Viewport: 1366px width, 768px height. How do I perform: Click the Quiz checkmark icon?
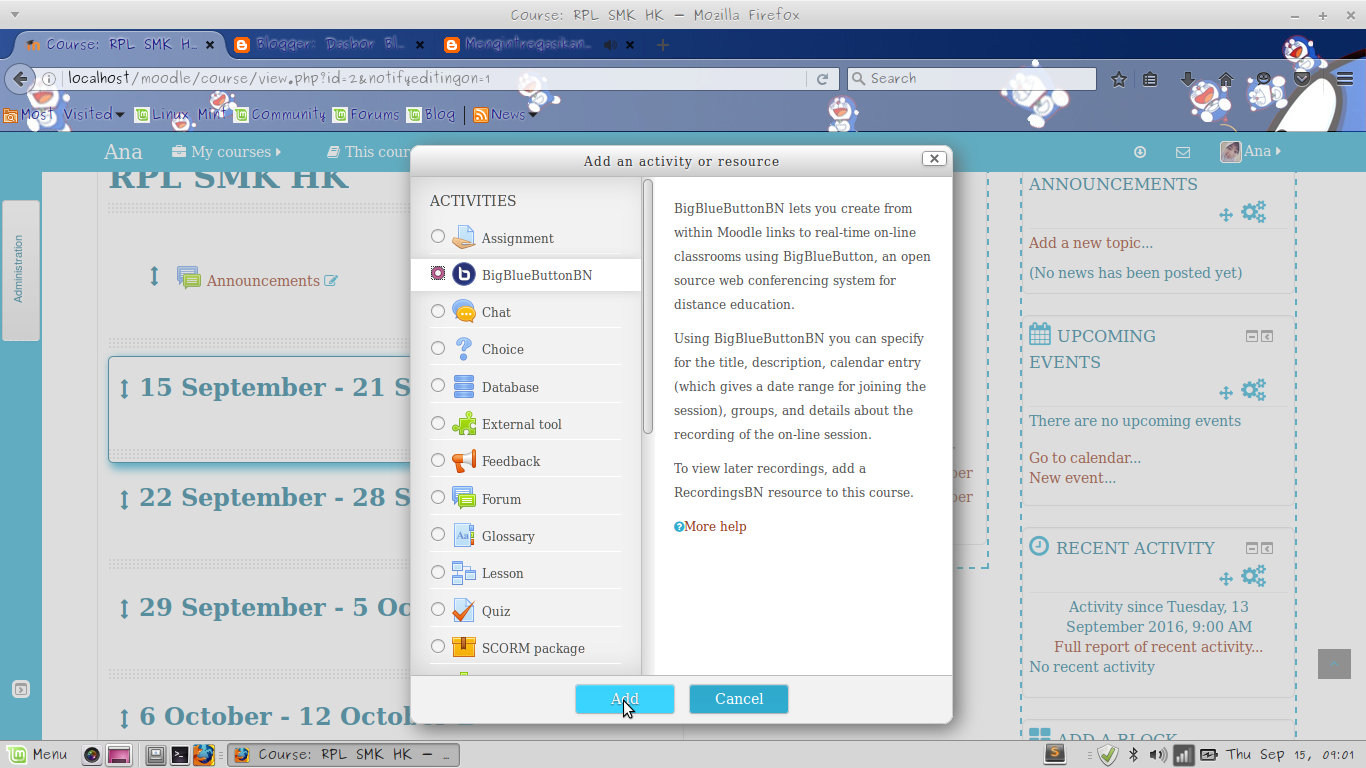[x=463, y=610]
